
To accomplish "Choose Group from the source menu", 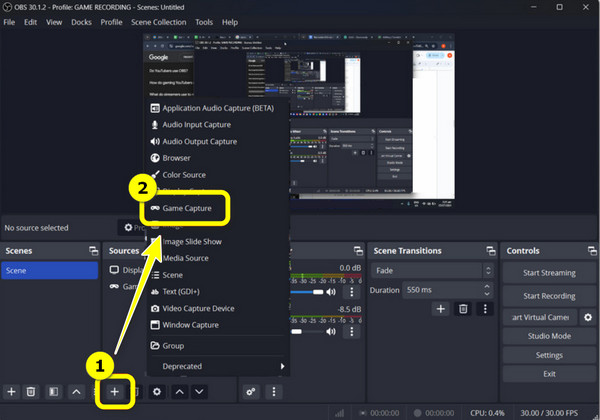I will (217, 346).
